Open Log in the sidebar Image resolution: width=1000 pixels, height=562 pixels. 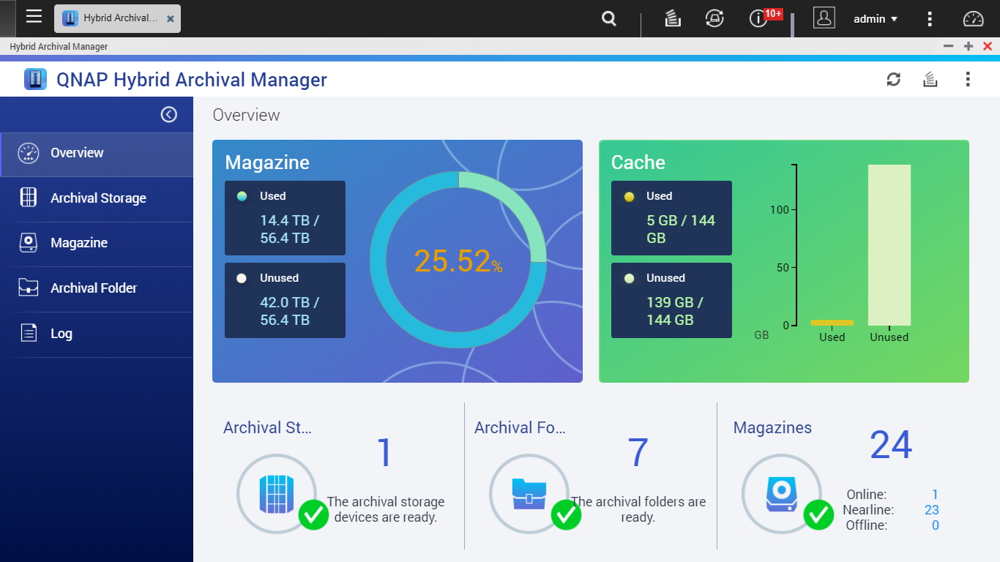pos(97,334)
